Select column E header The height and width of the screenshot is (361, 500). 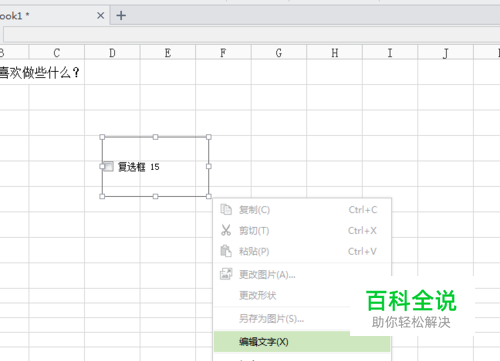pos(168,53)
